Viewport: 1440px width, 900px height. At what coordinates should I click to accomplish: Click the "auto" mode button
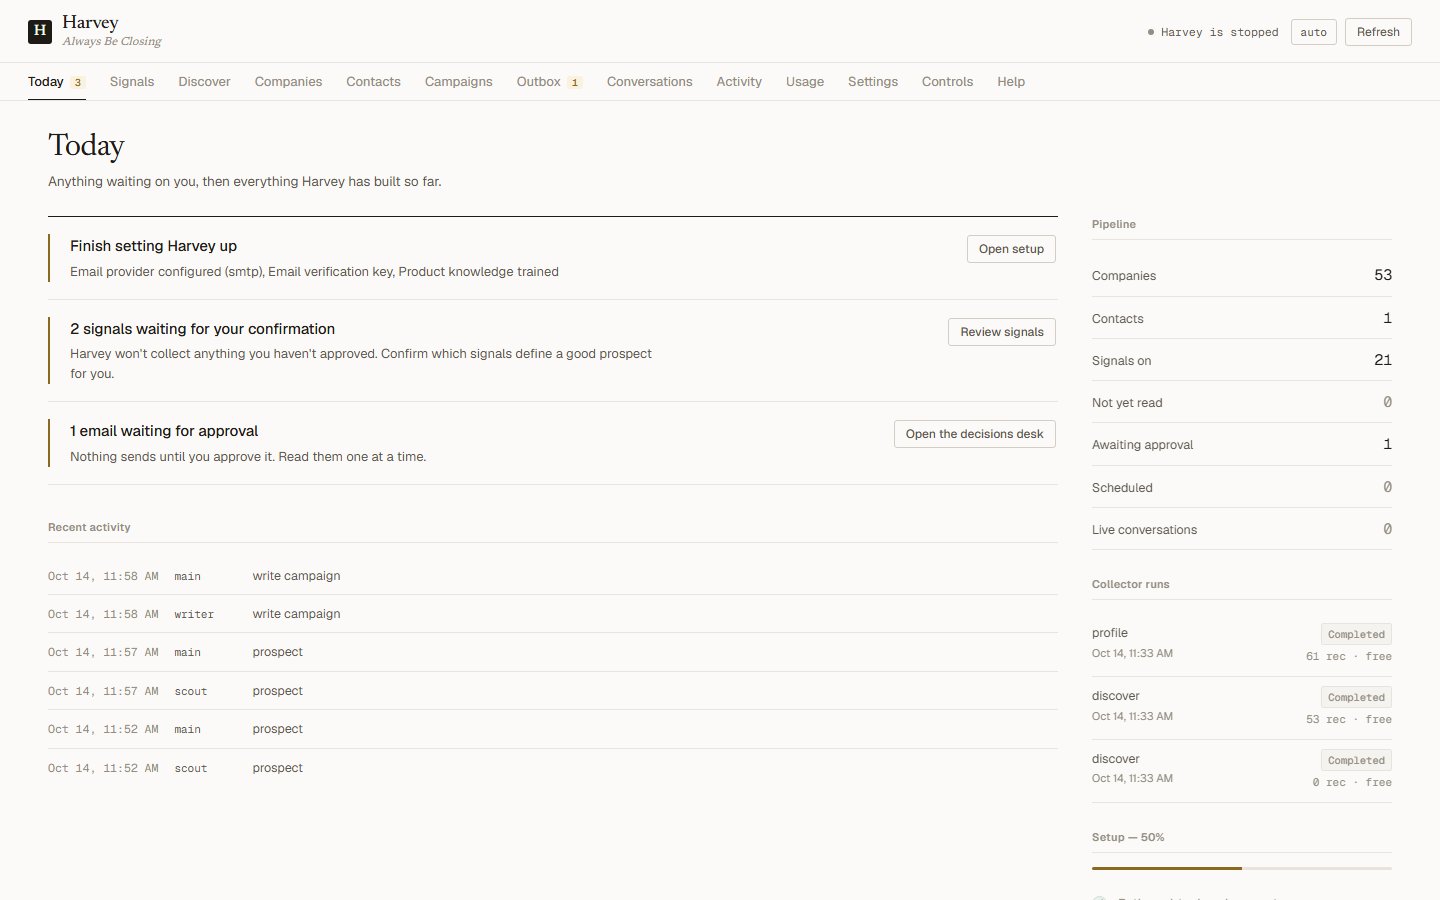(x=1313, y=32)
